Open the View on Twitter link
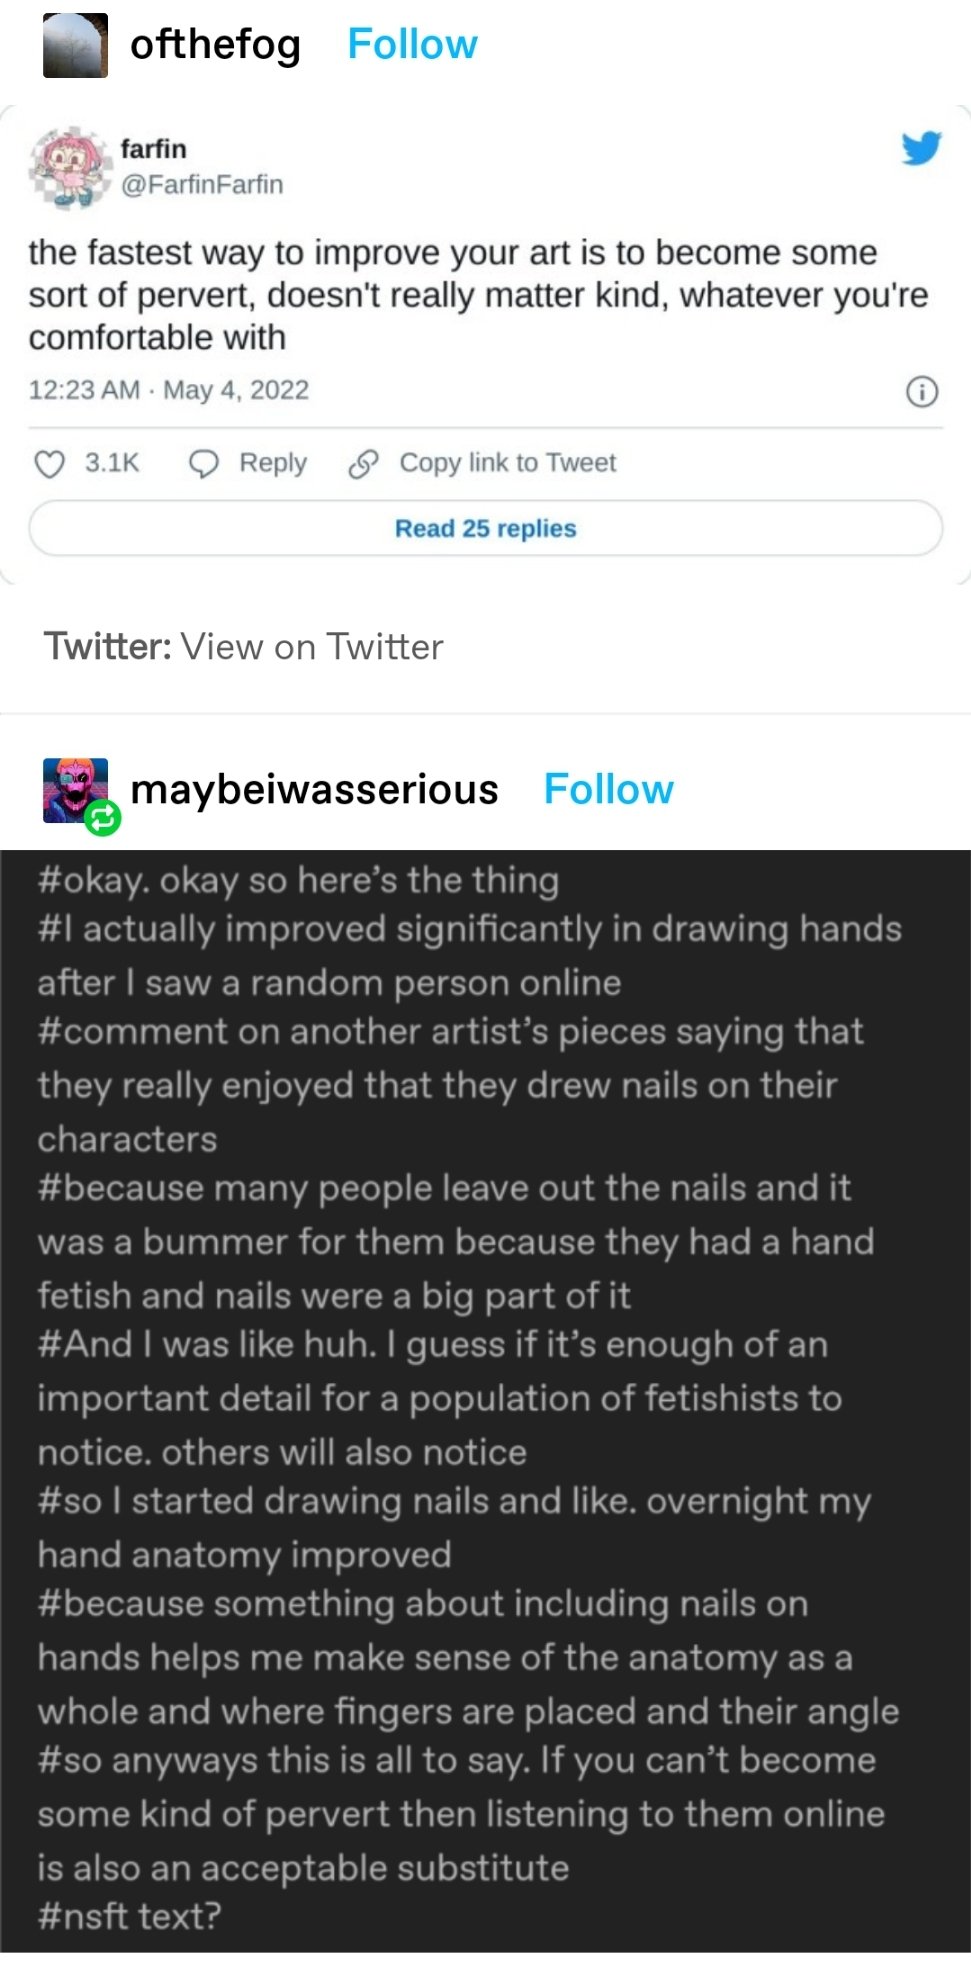The image size is (971, 1975). pos(311,647)
